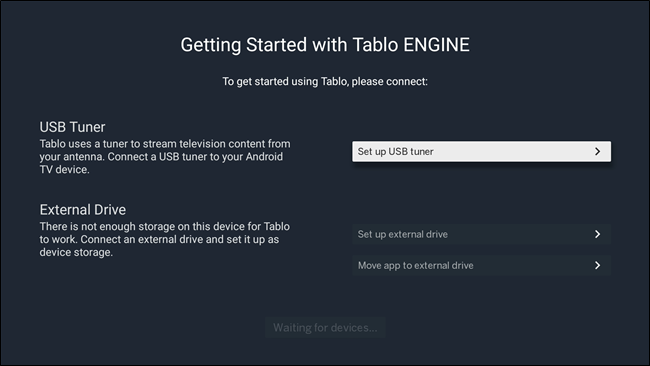This screenshot has height=366, width=650.
Task: Choose the Set up external drive option
Action: (x=481, y=234)
